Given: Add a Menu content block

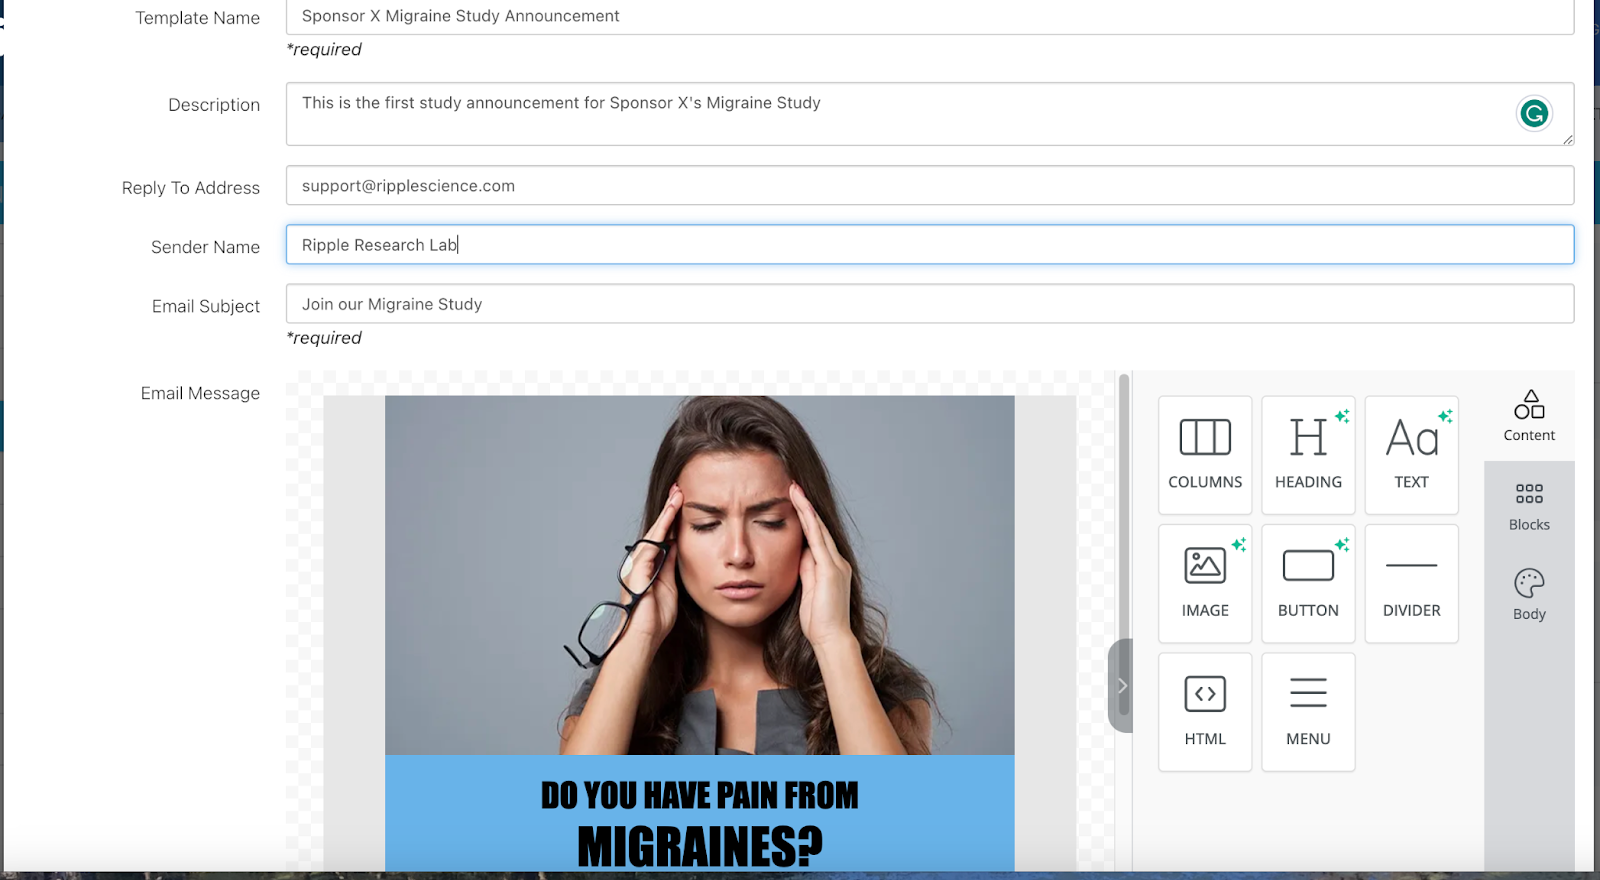Looking at the screenshot, I should coord(1307,711).
